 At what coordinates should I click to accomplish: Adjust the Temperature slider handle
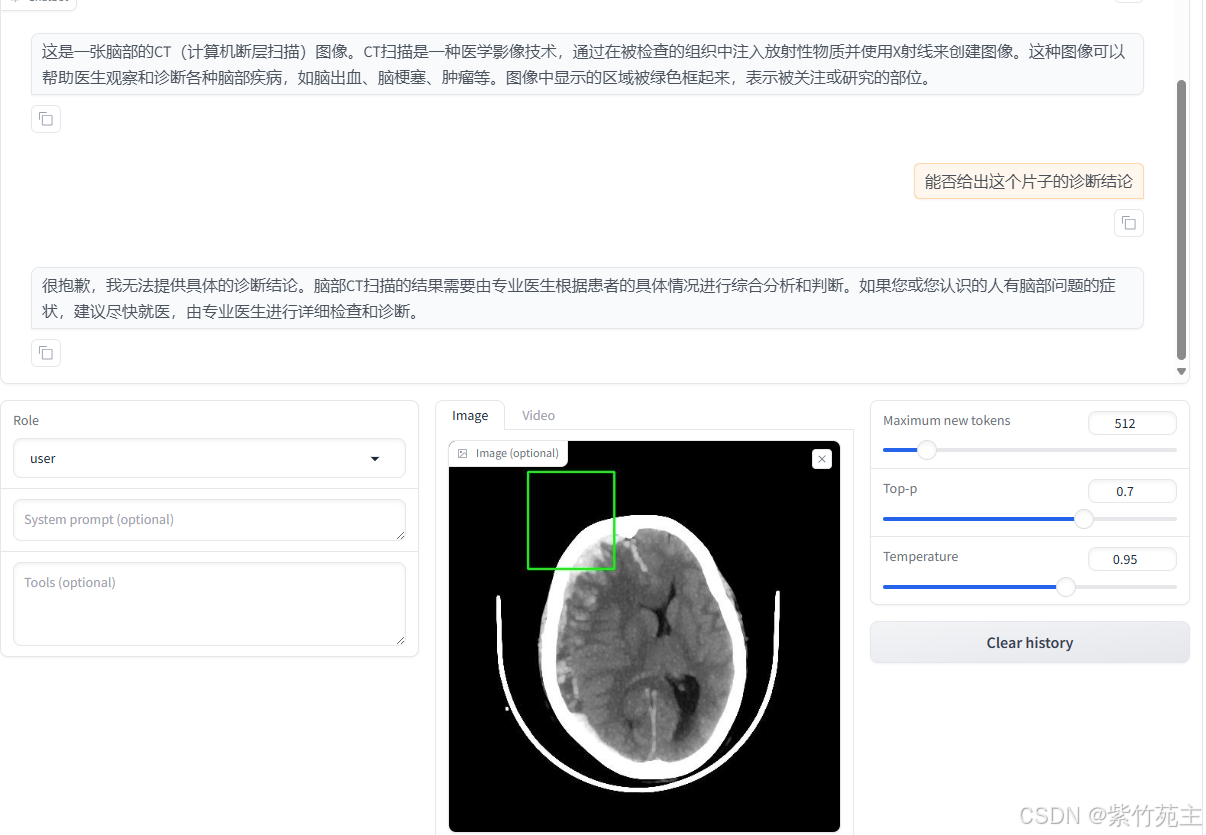coord(1066,587)
